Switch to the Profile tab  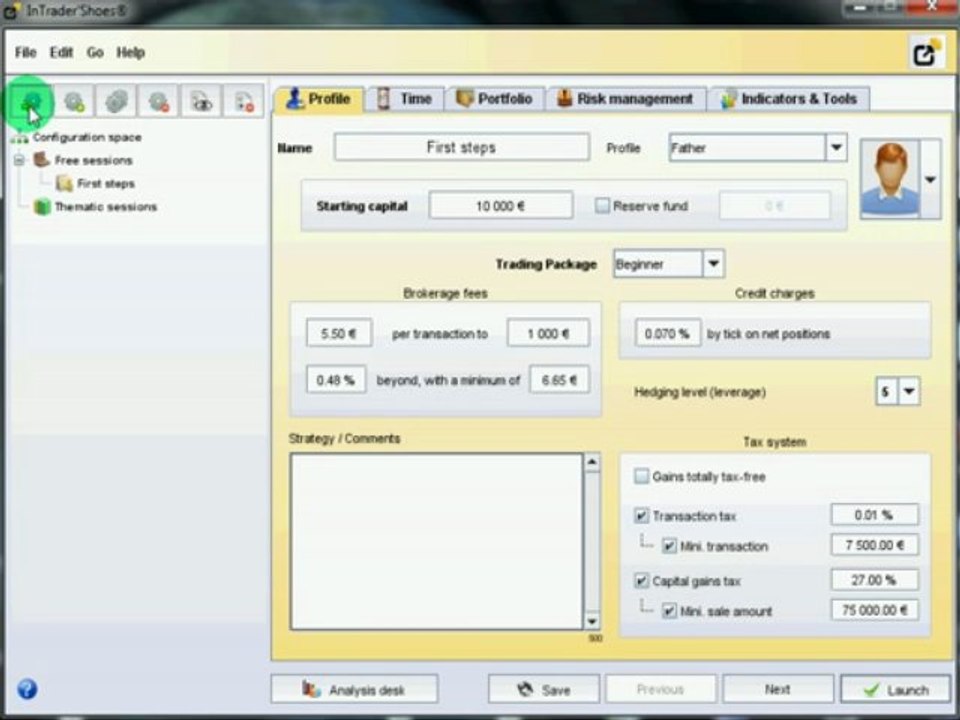click(318, 99)
